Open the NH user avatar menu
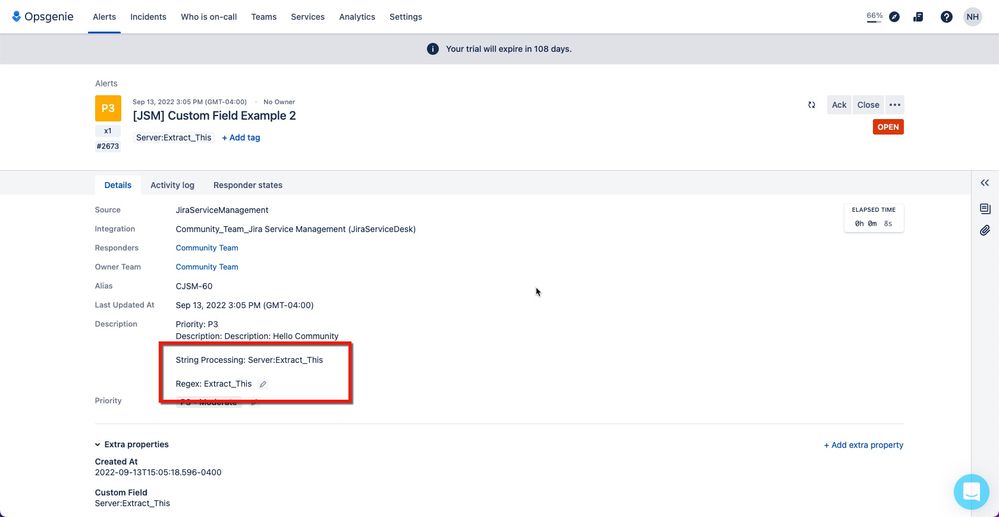 973,17
